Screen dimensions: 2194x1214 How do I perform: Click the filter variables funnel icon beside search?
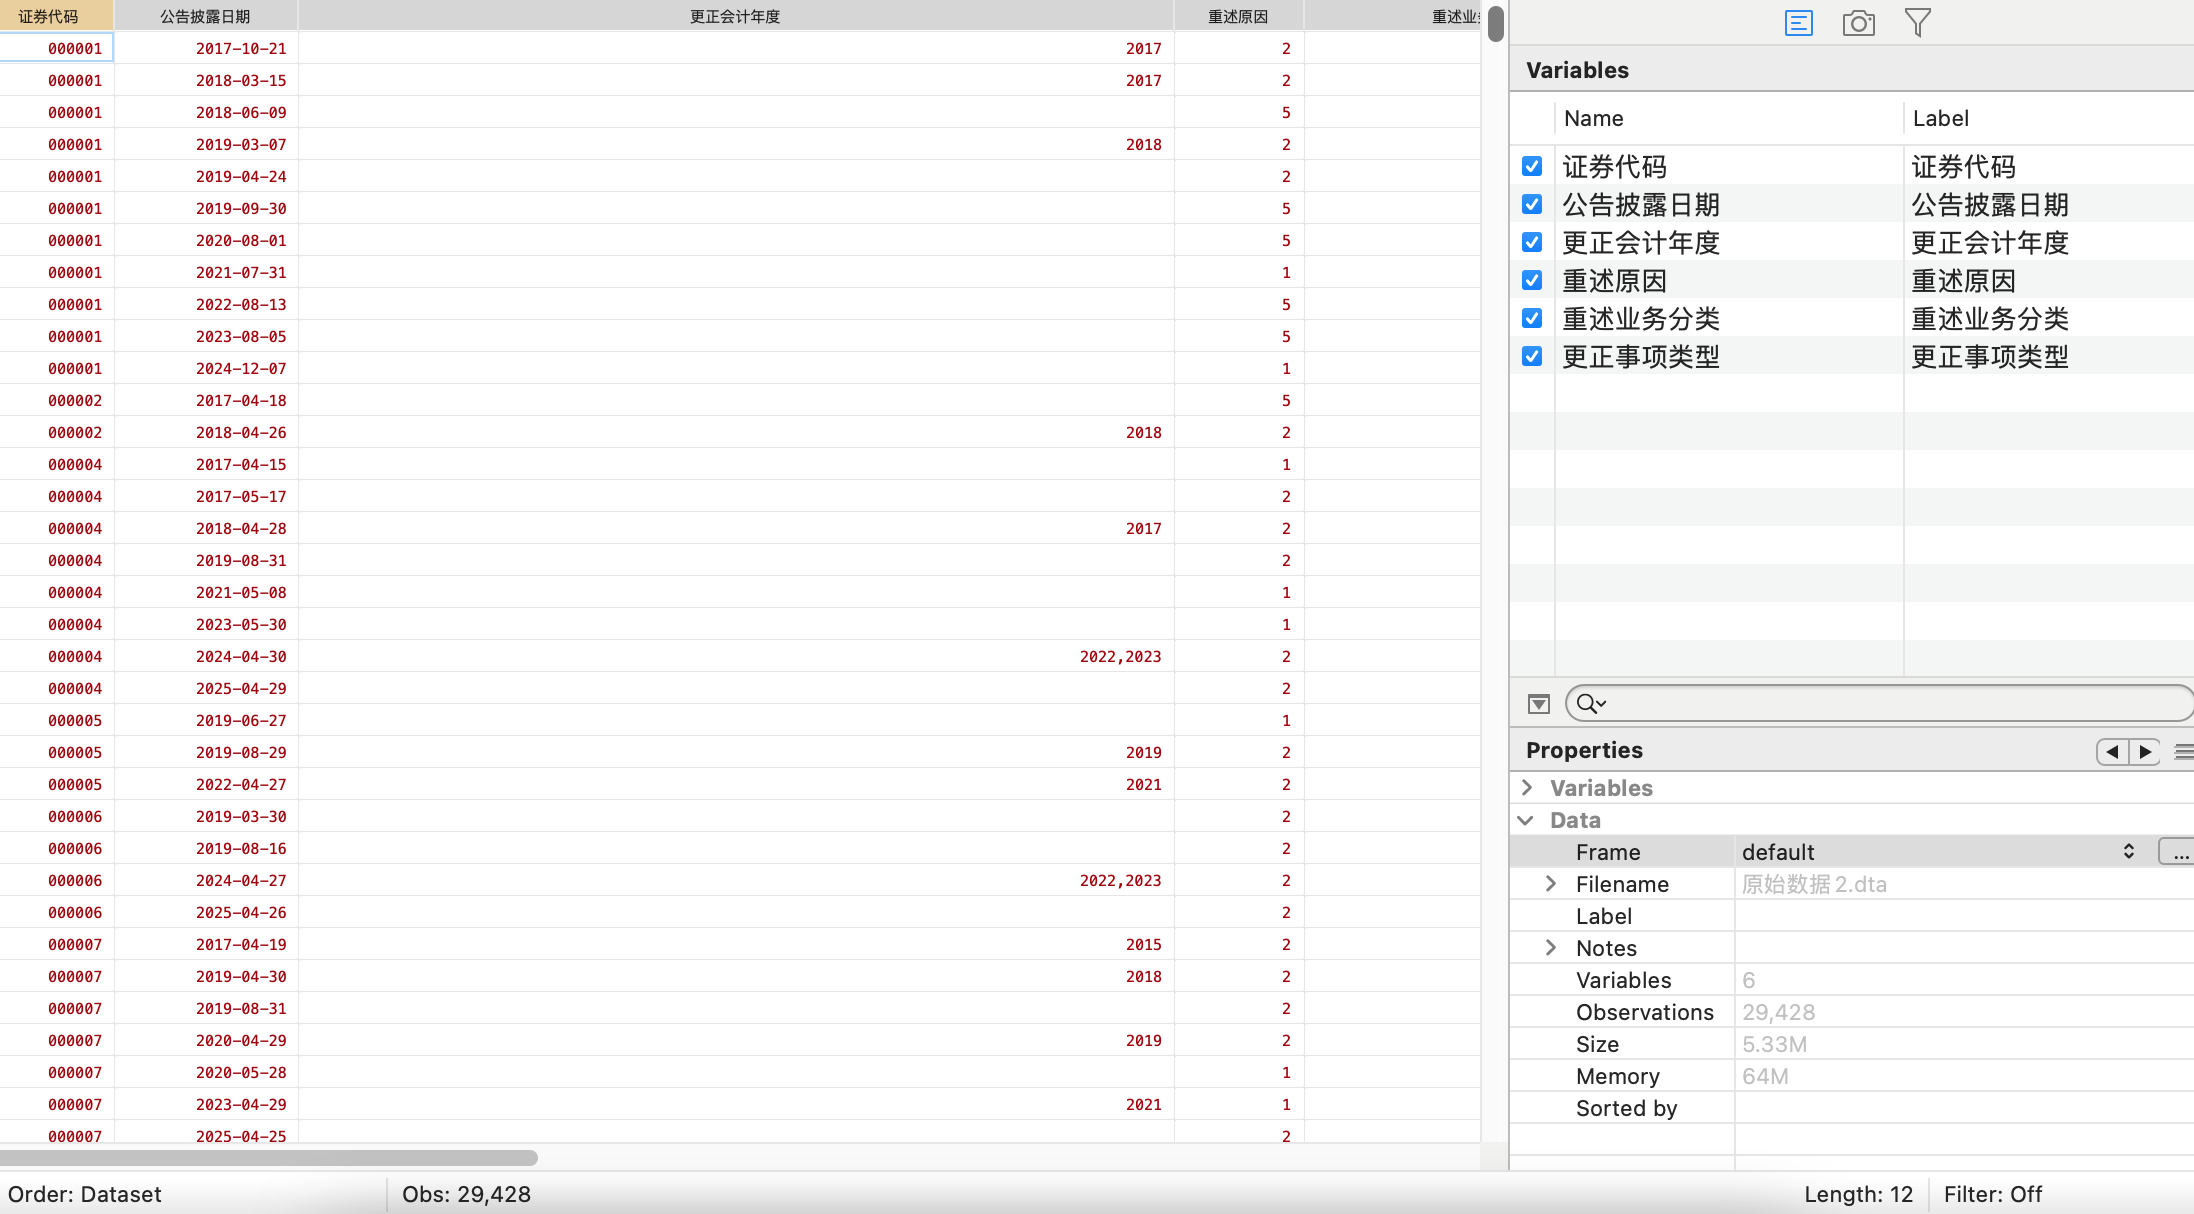[x=1538, y=704]
